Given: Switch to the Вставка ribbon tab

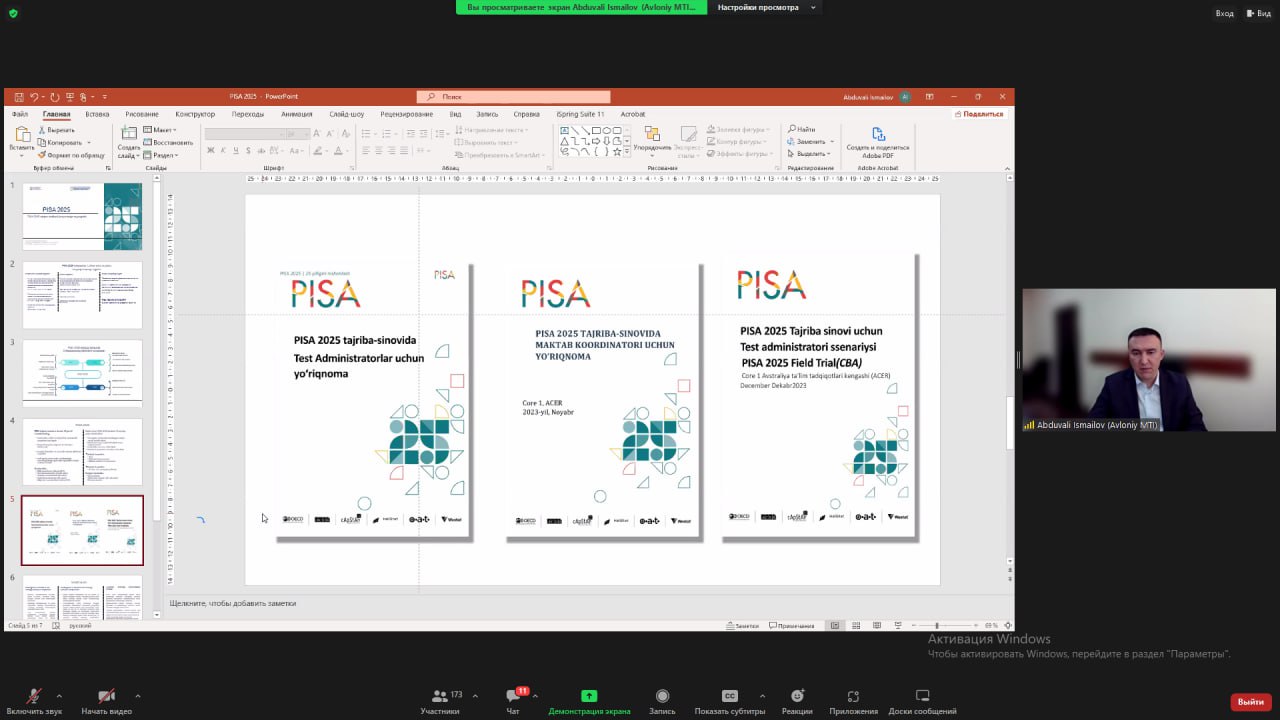Looking at the screenshot, I should 97,114.
